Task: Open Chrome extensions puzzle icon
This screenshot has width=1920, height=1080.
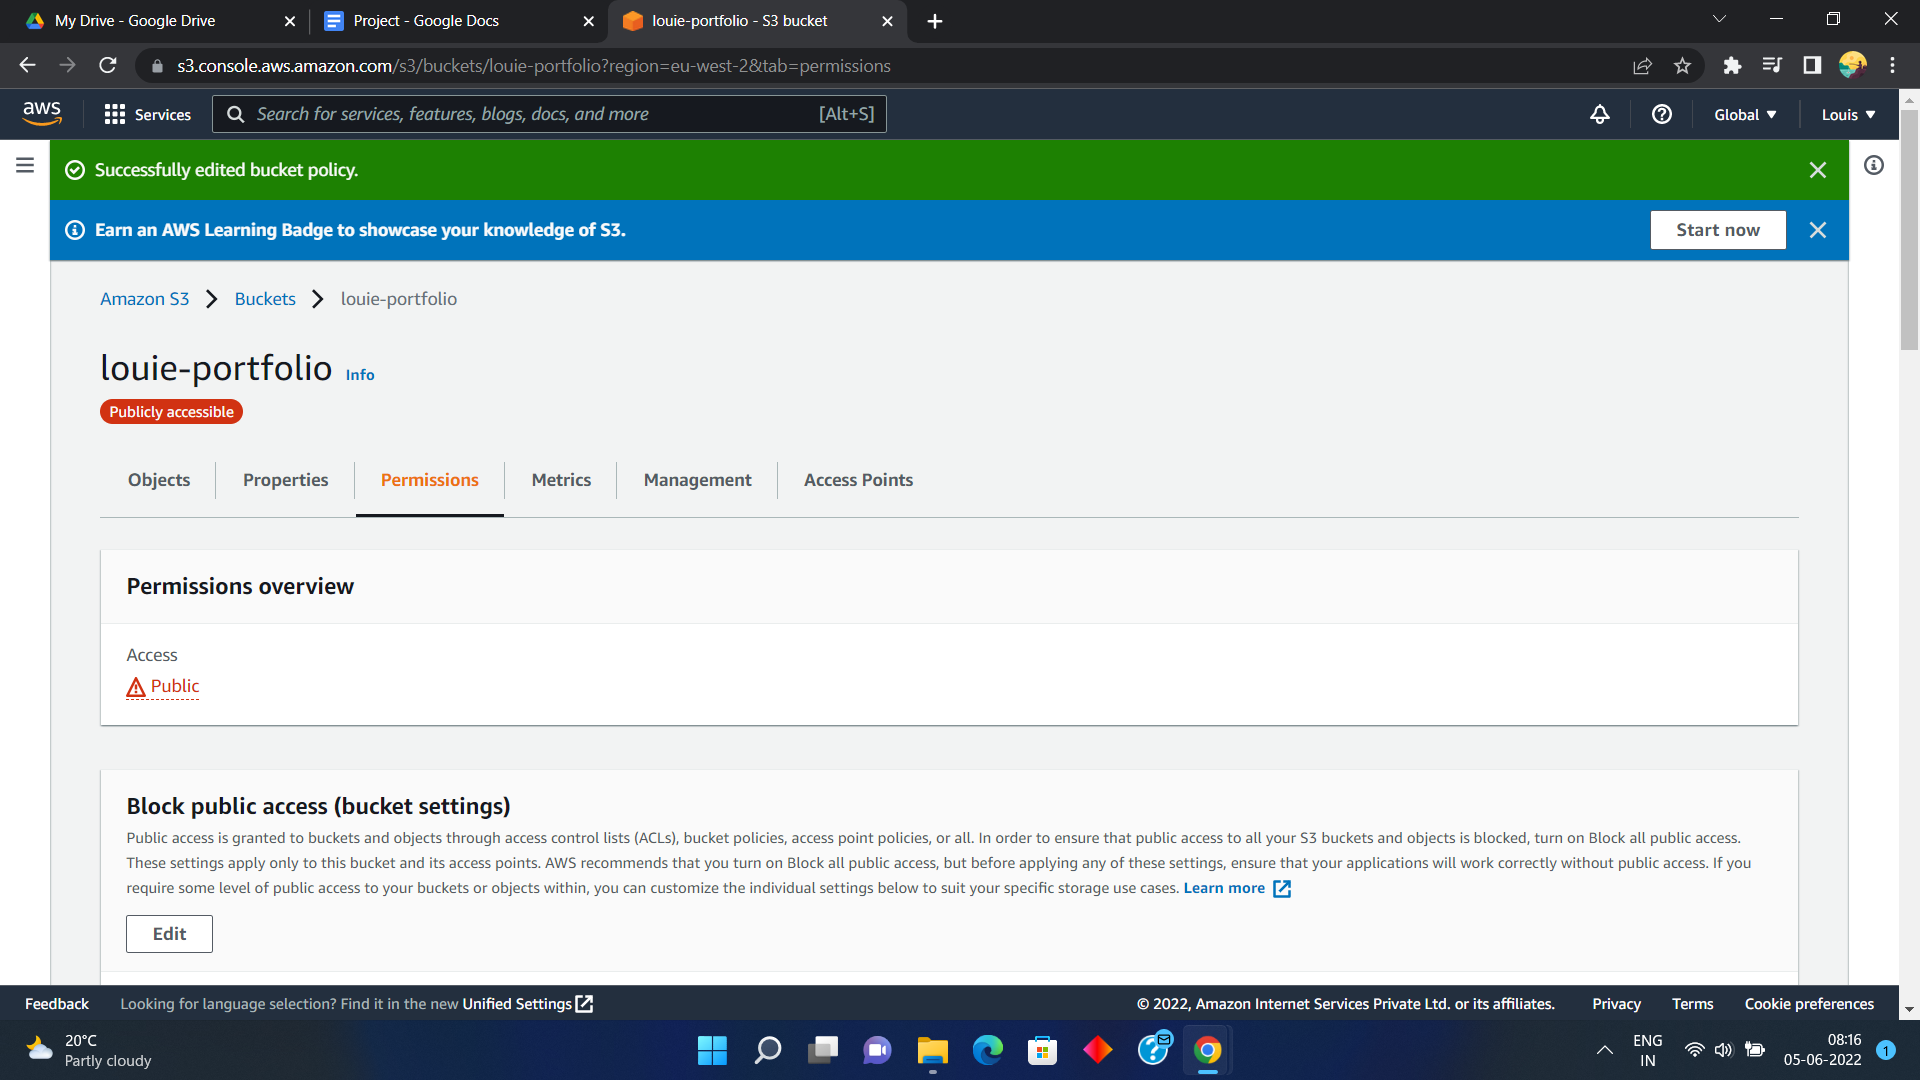Action: [x=1732, y=66]
